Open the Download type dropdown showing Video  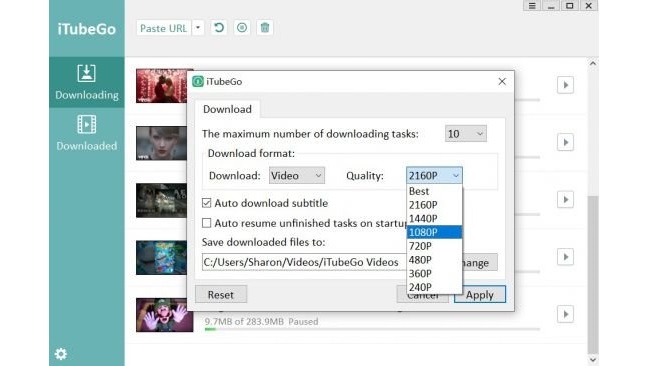click(x=296, y=176)
